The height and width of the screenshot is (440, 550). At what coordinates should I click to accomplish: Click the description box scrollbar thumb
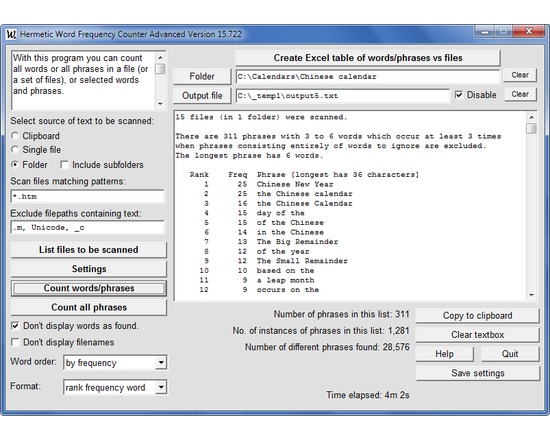[160, 69]
